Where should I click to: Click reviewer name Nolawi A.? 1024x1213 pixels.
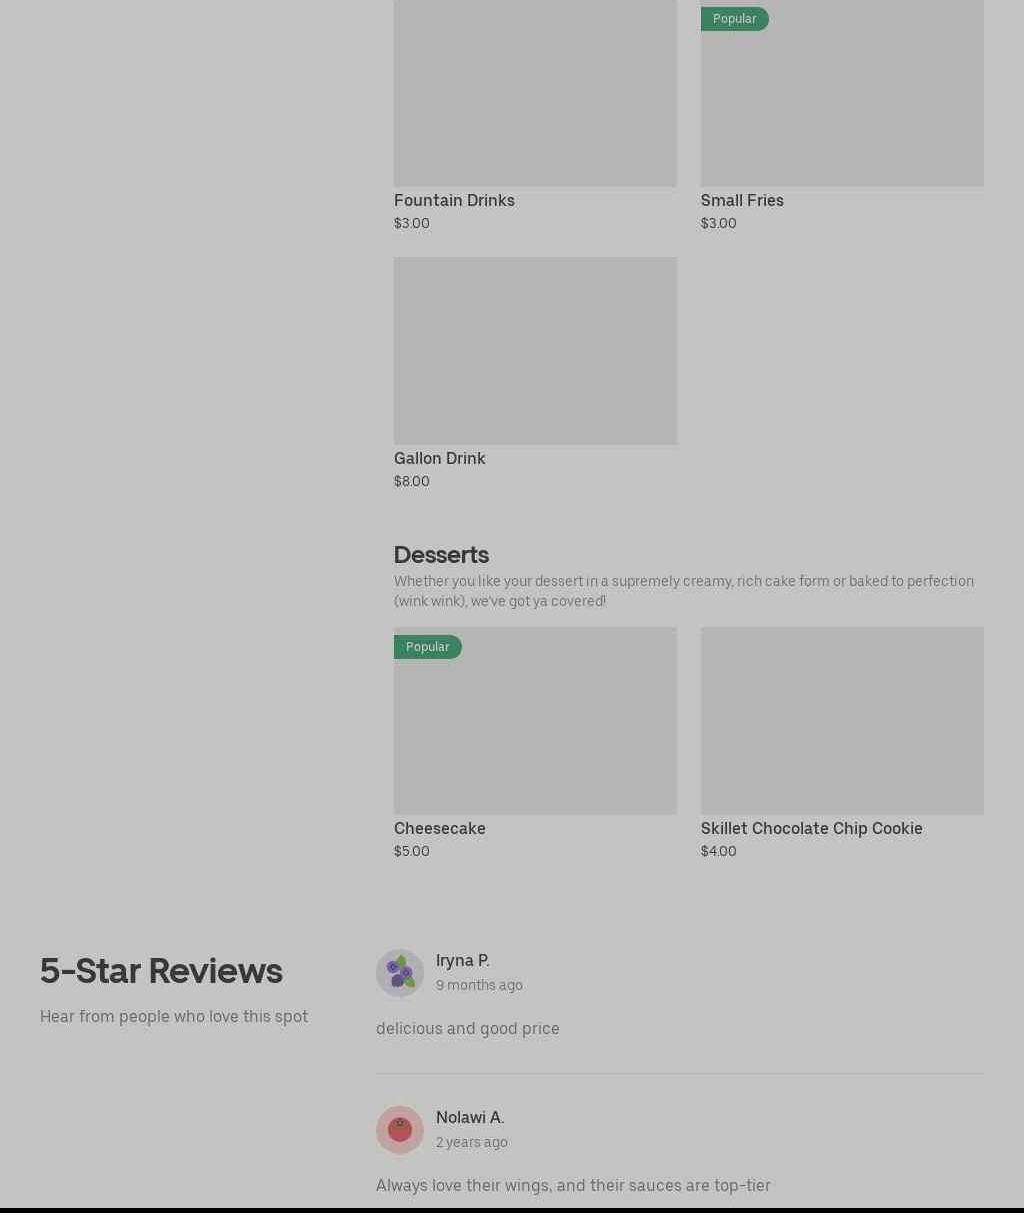[470, 1117]
